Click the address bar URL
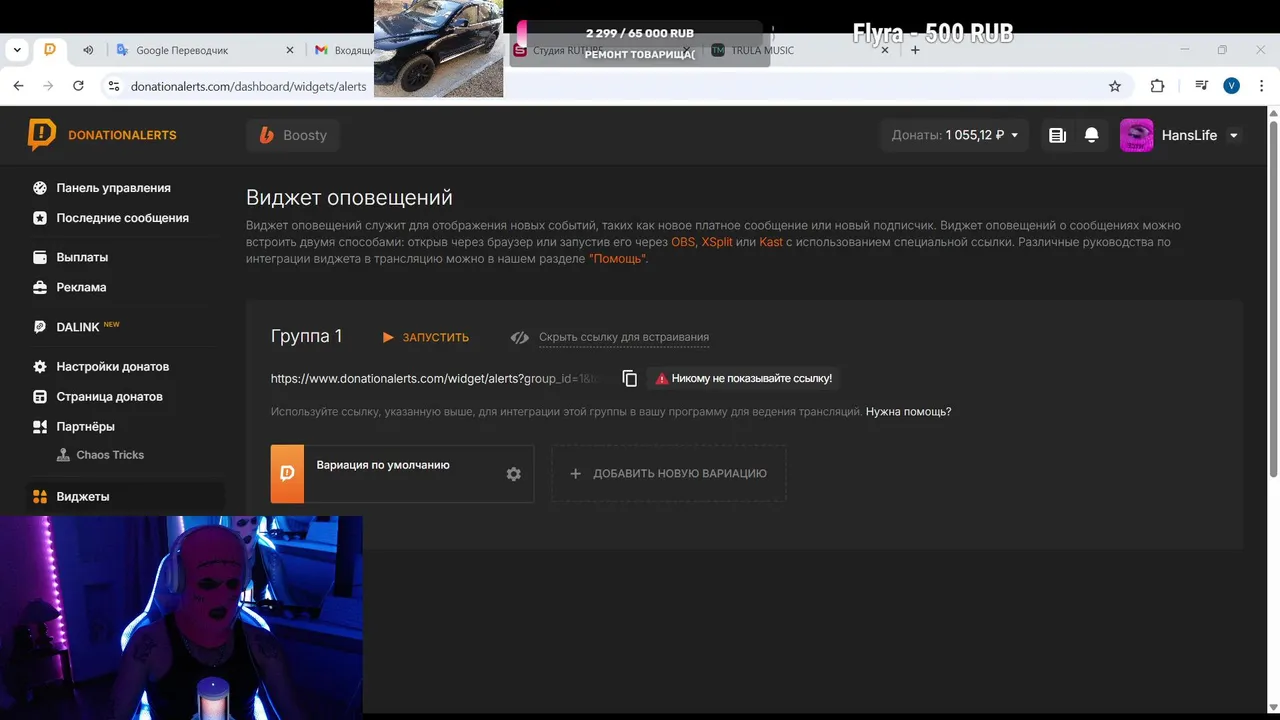 [x=249, y=86]
